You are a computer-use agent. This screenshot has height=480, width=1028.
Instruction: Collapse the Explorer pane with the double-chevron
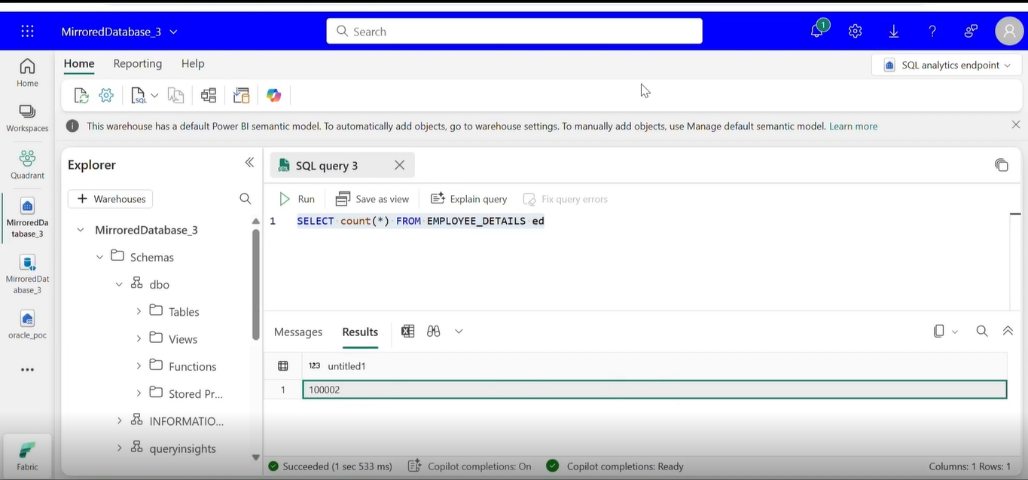pyautogui.click(x=249, y=163)
